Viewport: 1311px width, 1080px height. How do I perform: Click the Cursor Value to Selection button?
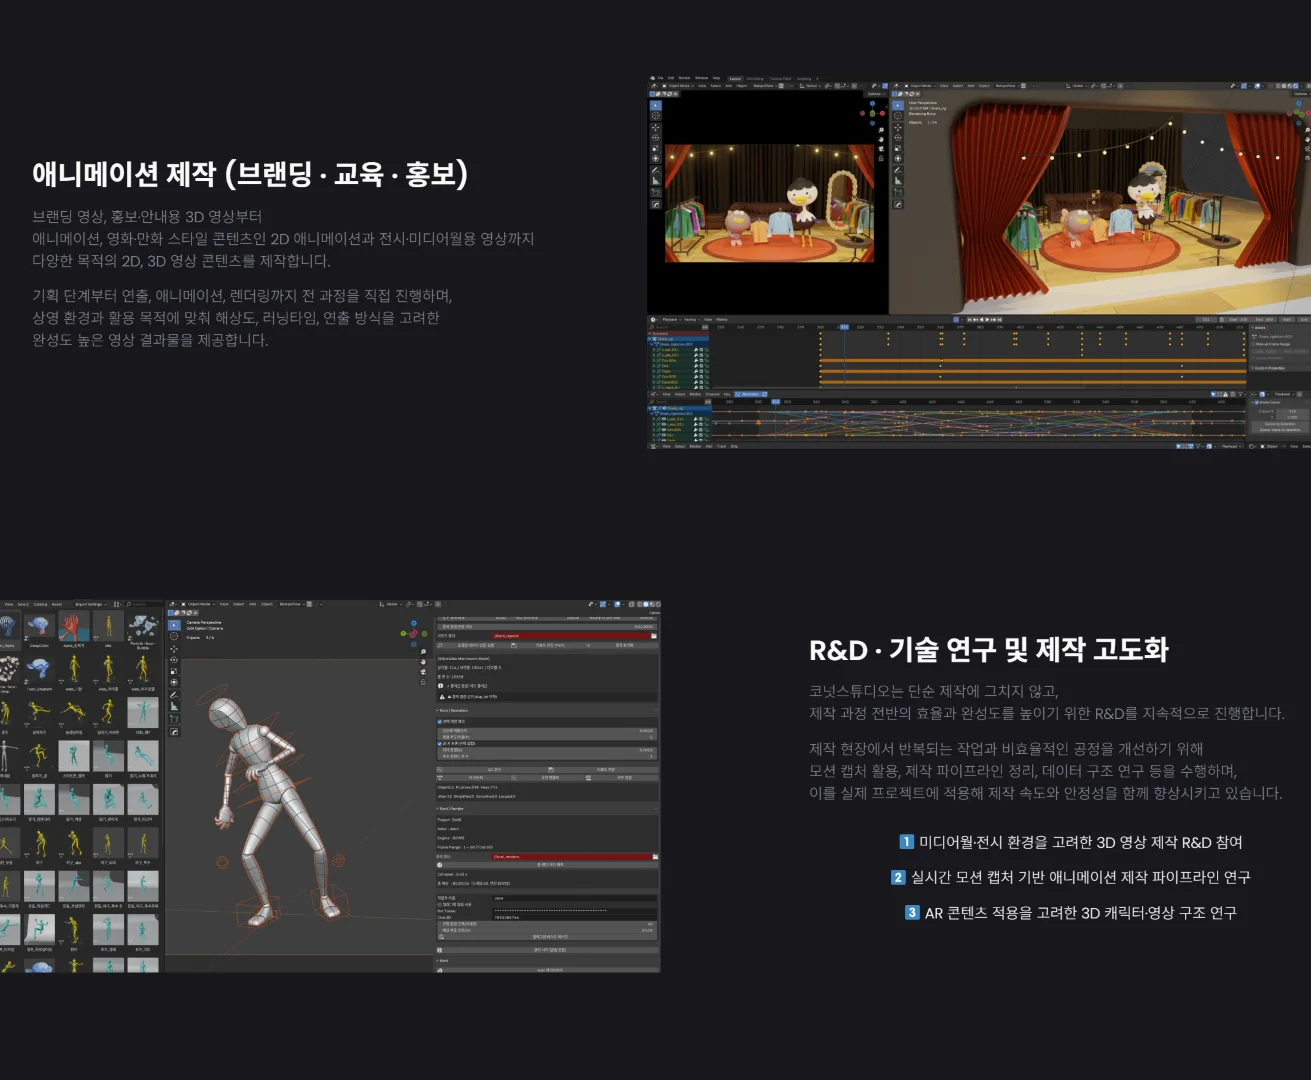tap(1280, 430)
